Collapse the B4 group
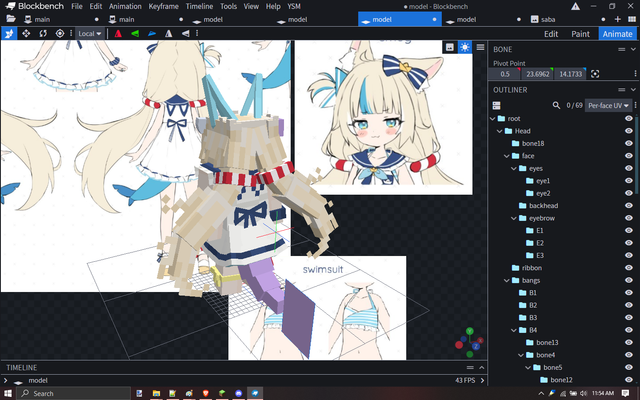Image resolution: width=640 pixels, height=400 pixels. click(x=513, y=330)
